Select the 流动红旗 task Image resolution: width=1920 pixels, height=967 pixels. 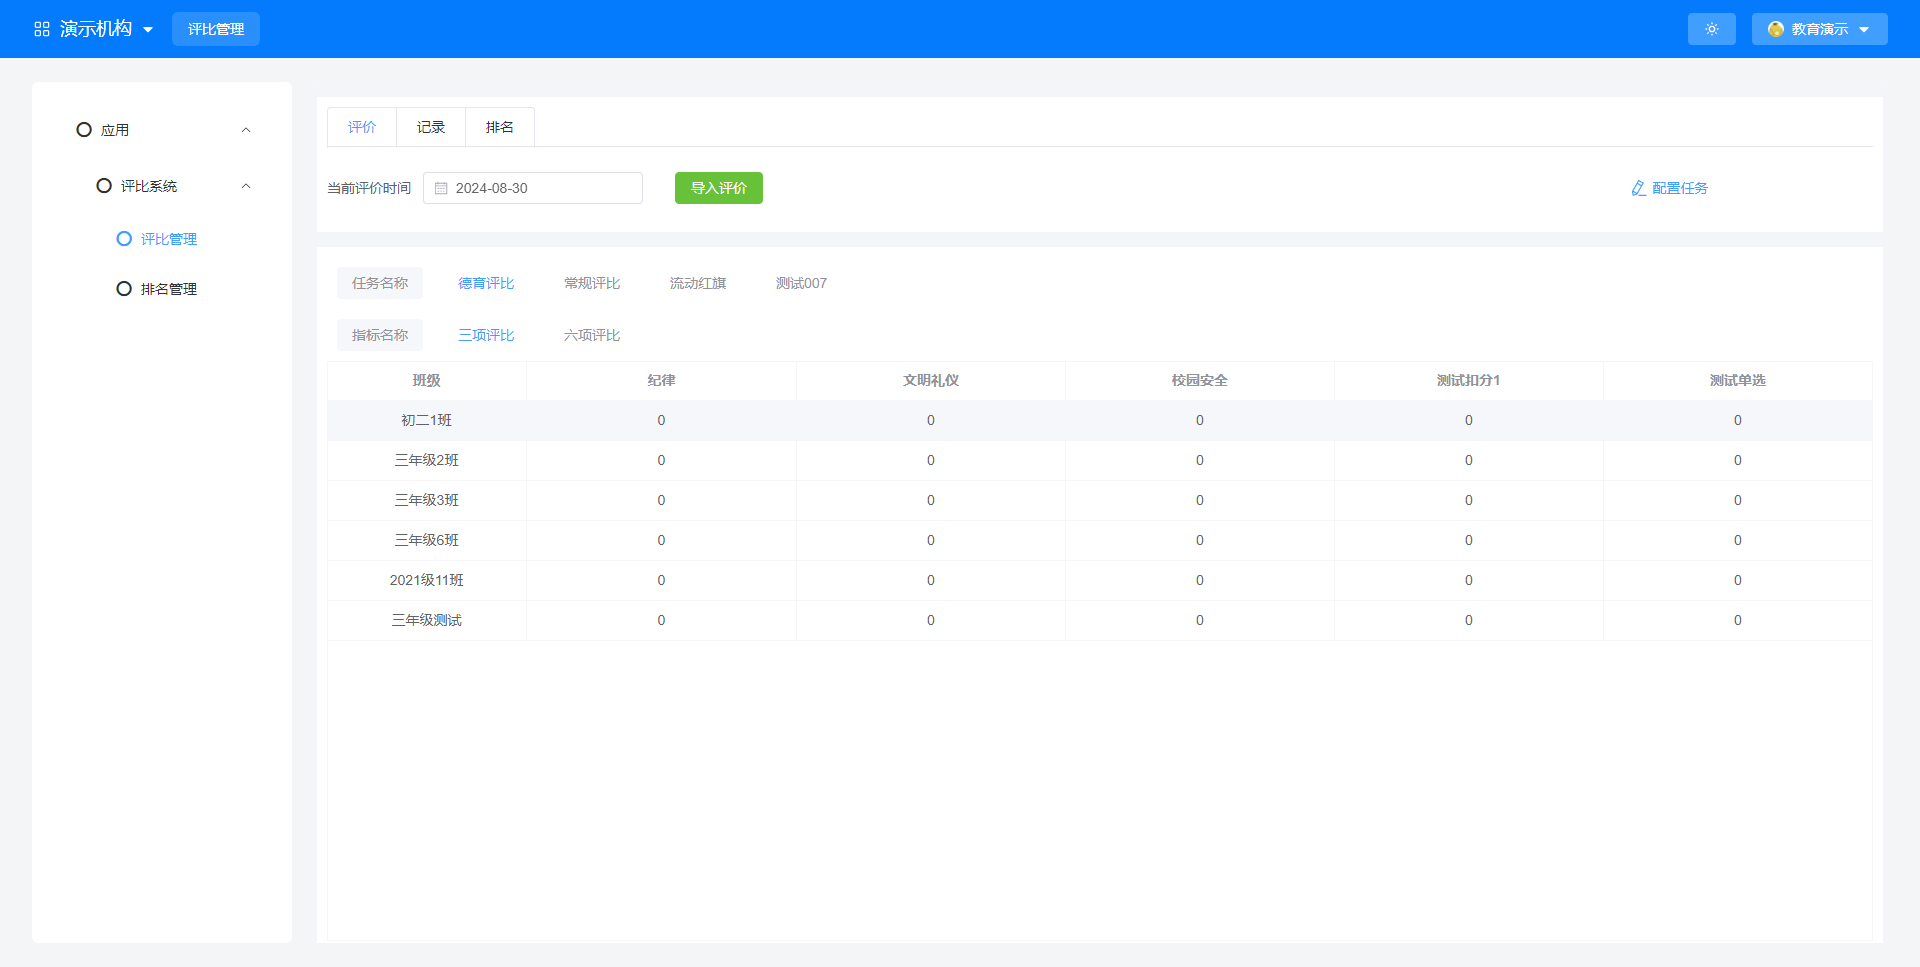pyautogui.click(x=698, y=283)
